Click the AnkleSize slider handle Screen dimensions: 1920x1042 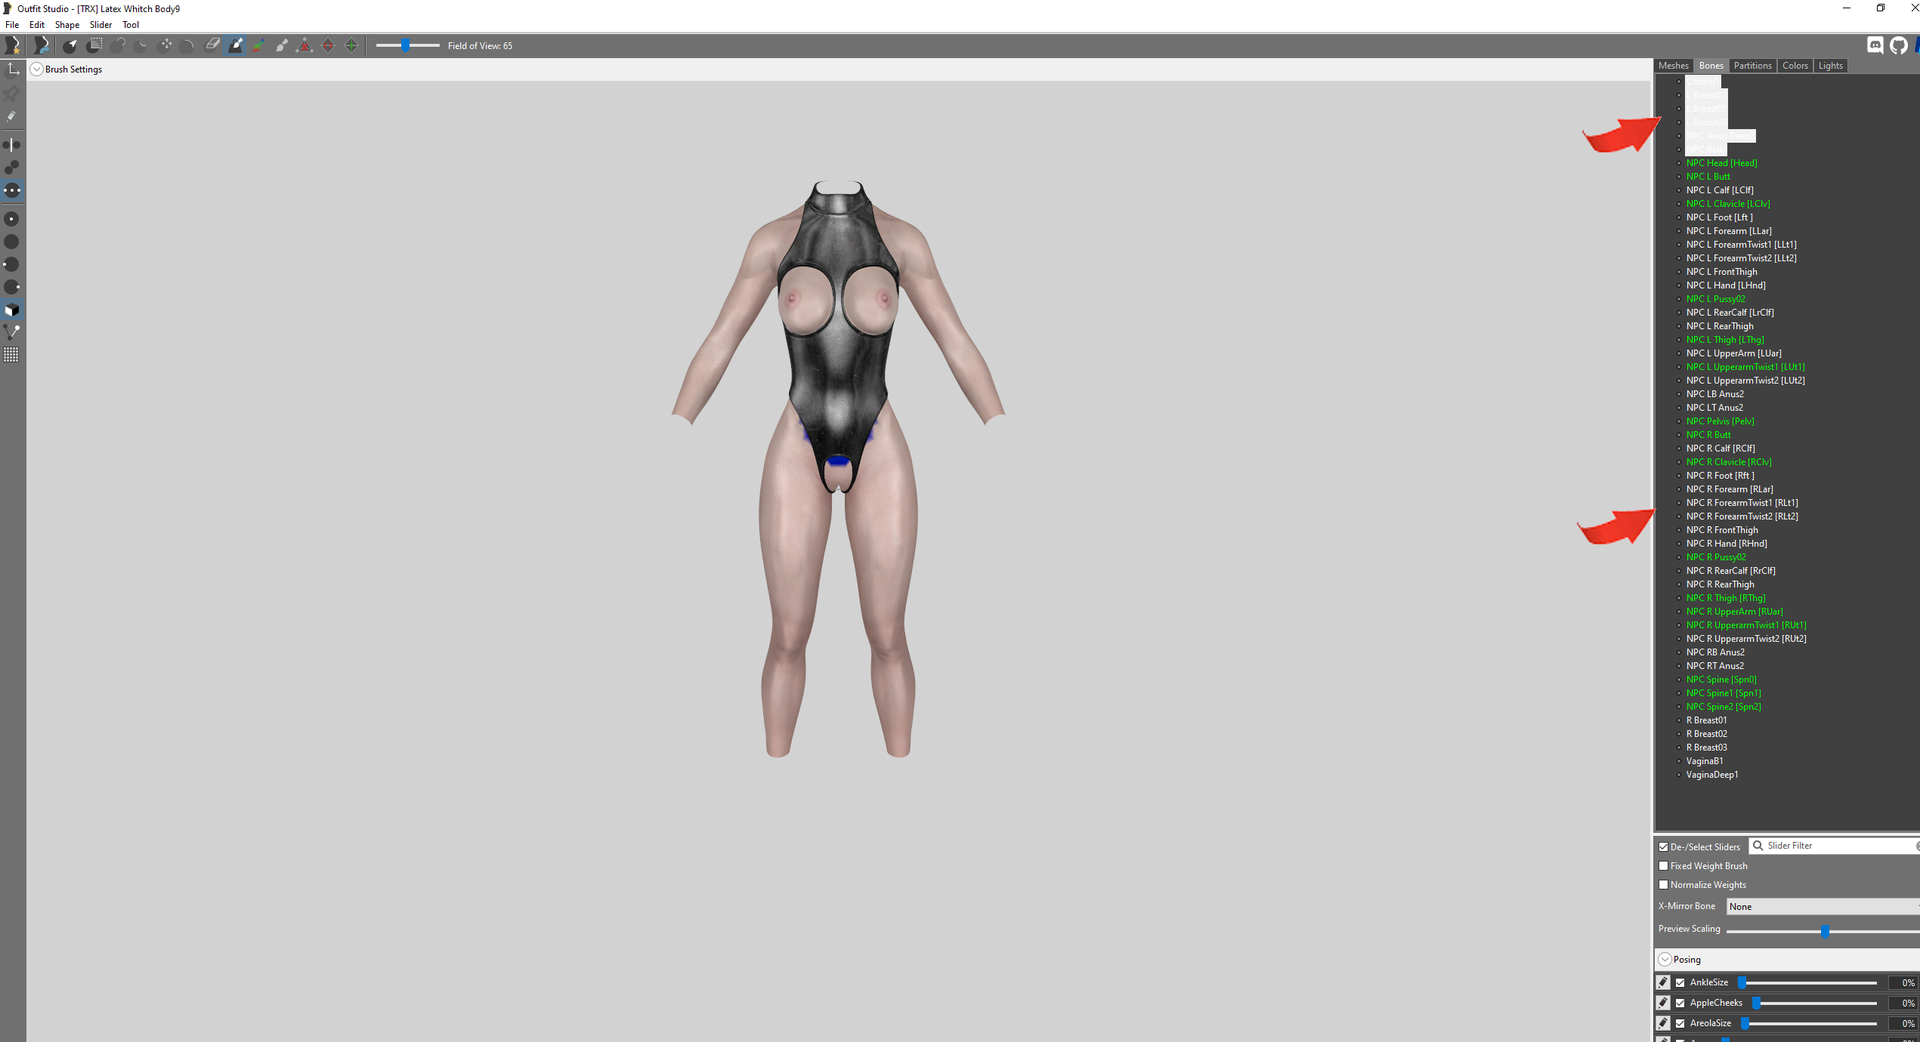1741,983
